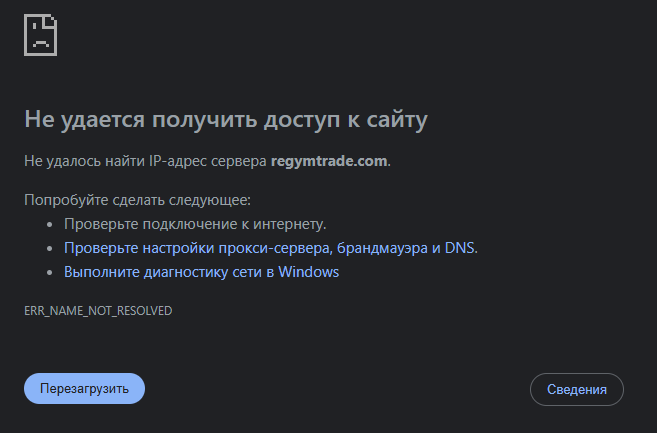The width and height of the screenshot is (657, 433).
Task: Click the bullet before the proxy settings link
Action: [x=50, y=248]
